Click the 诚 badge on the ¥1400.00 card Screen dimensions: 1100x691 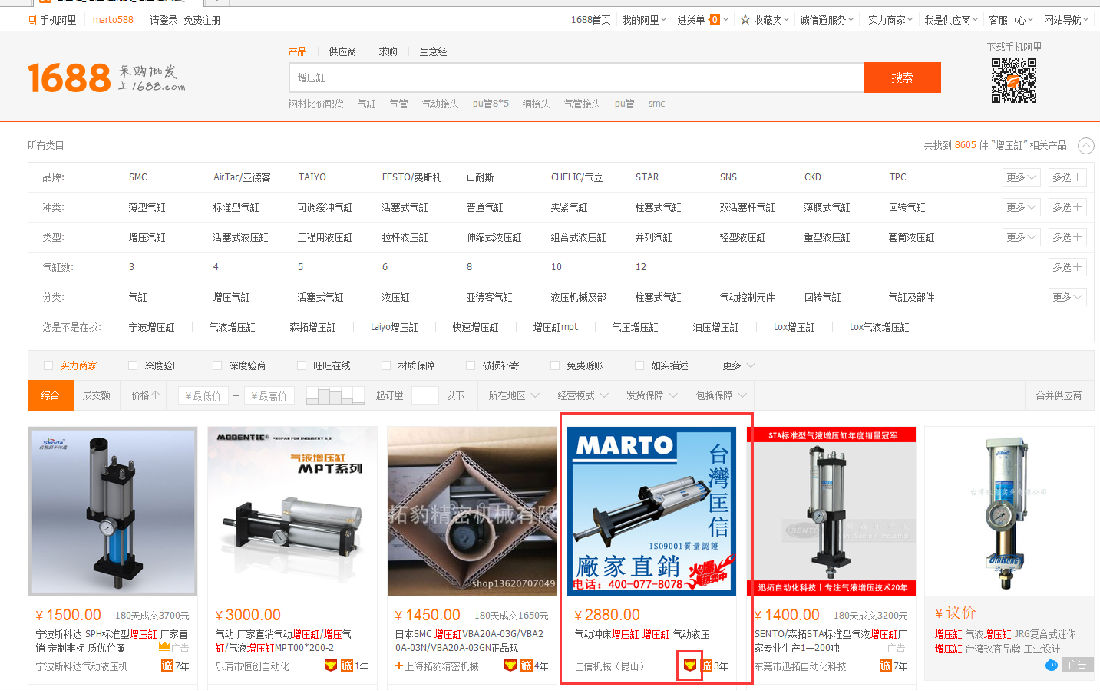tap(886, 665)
